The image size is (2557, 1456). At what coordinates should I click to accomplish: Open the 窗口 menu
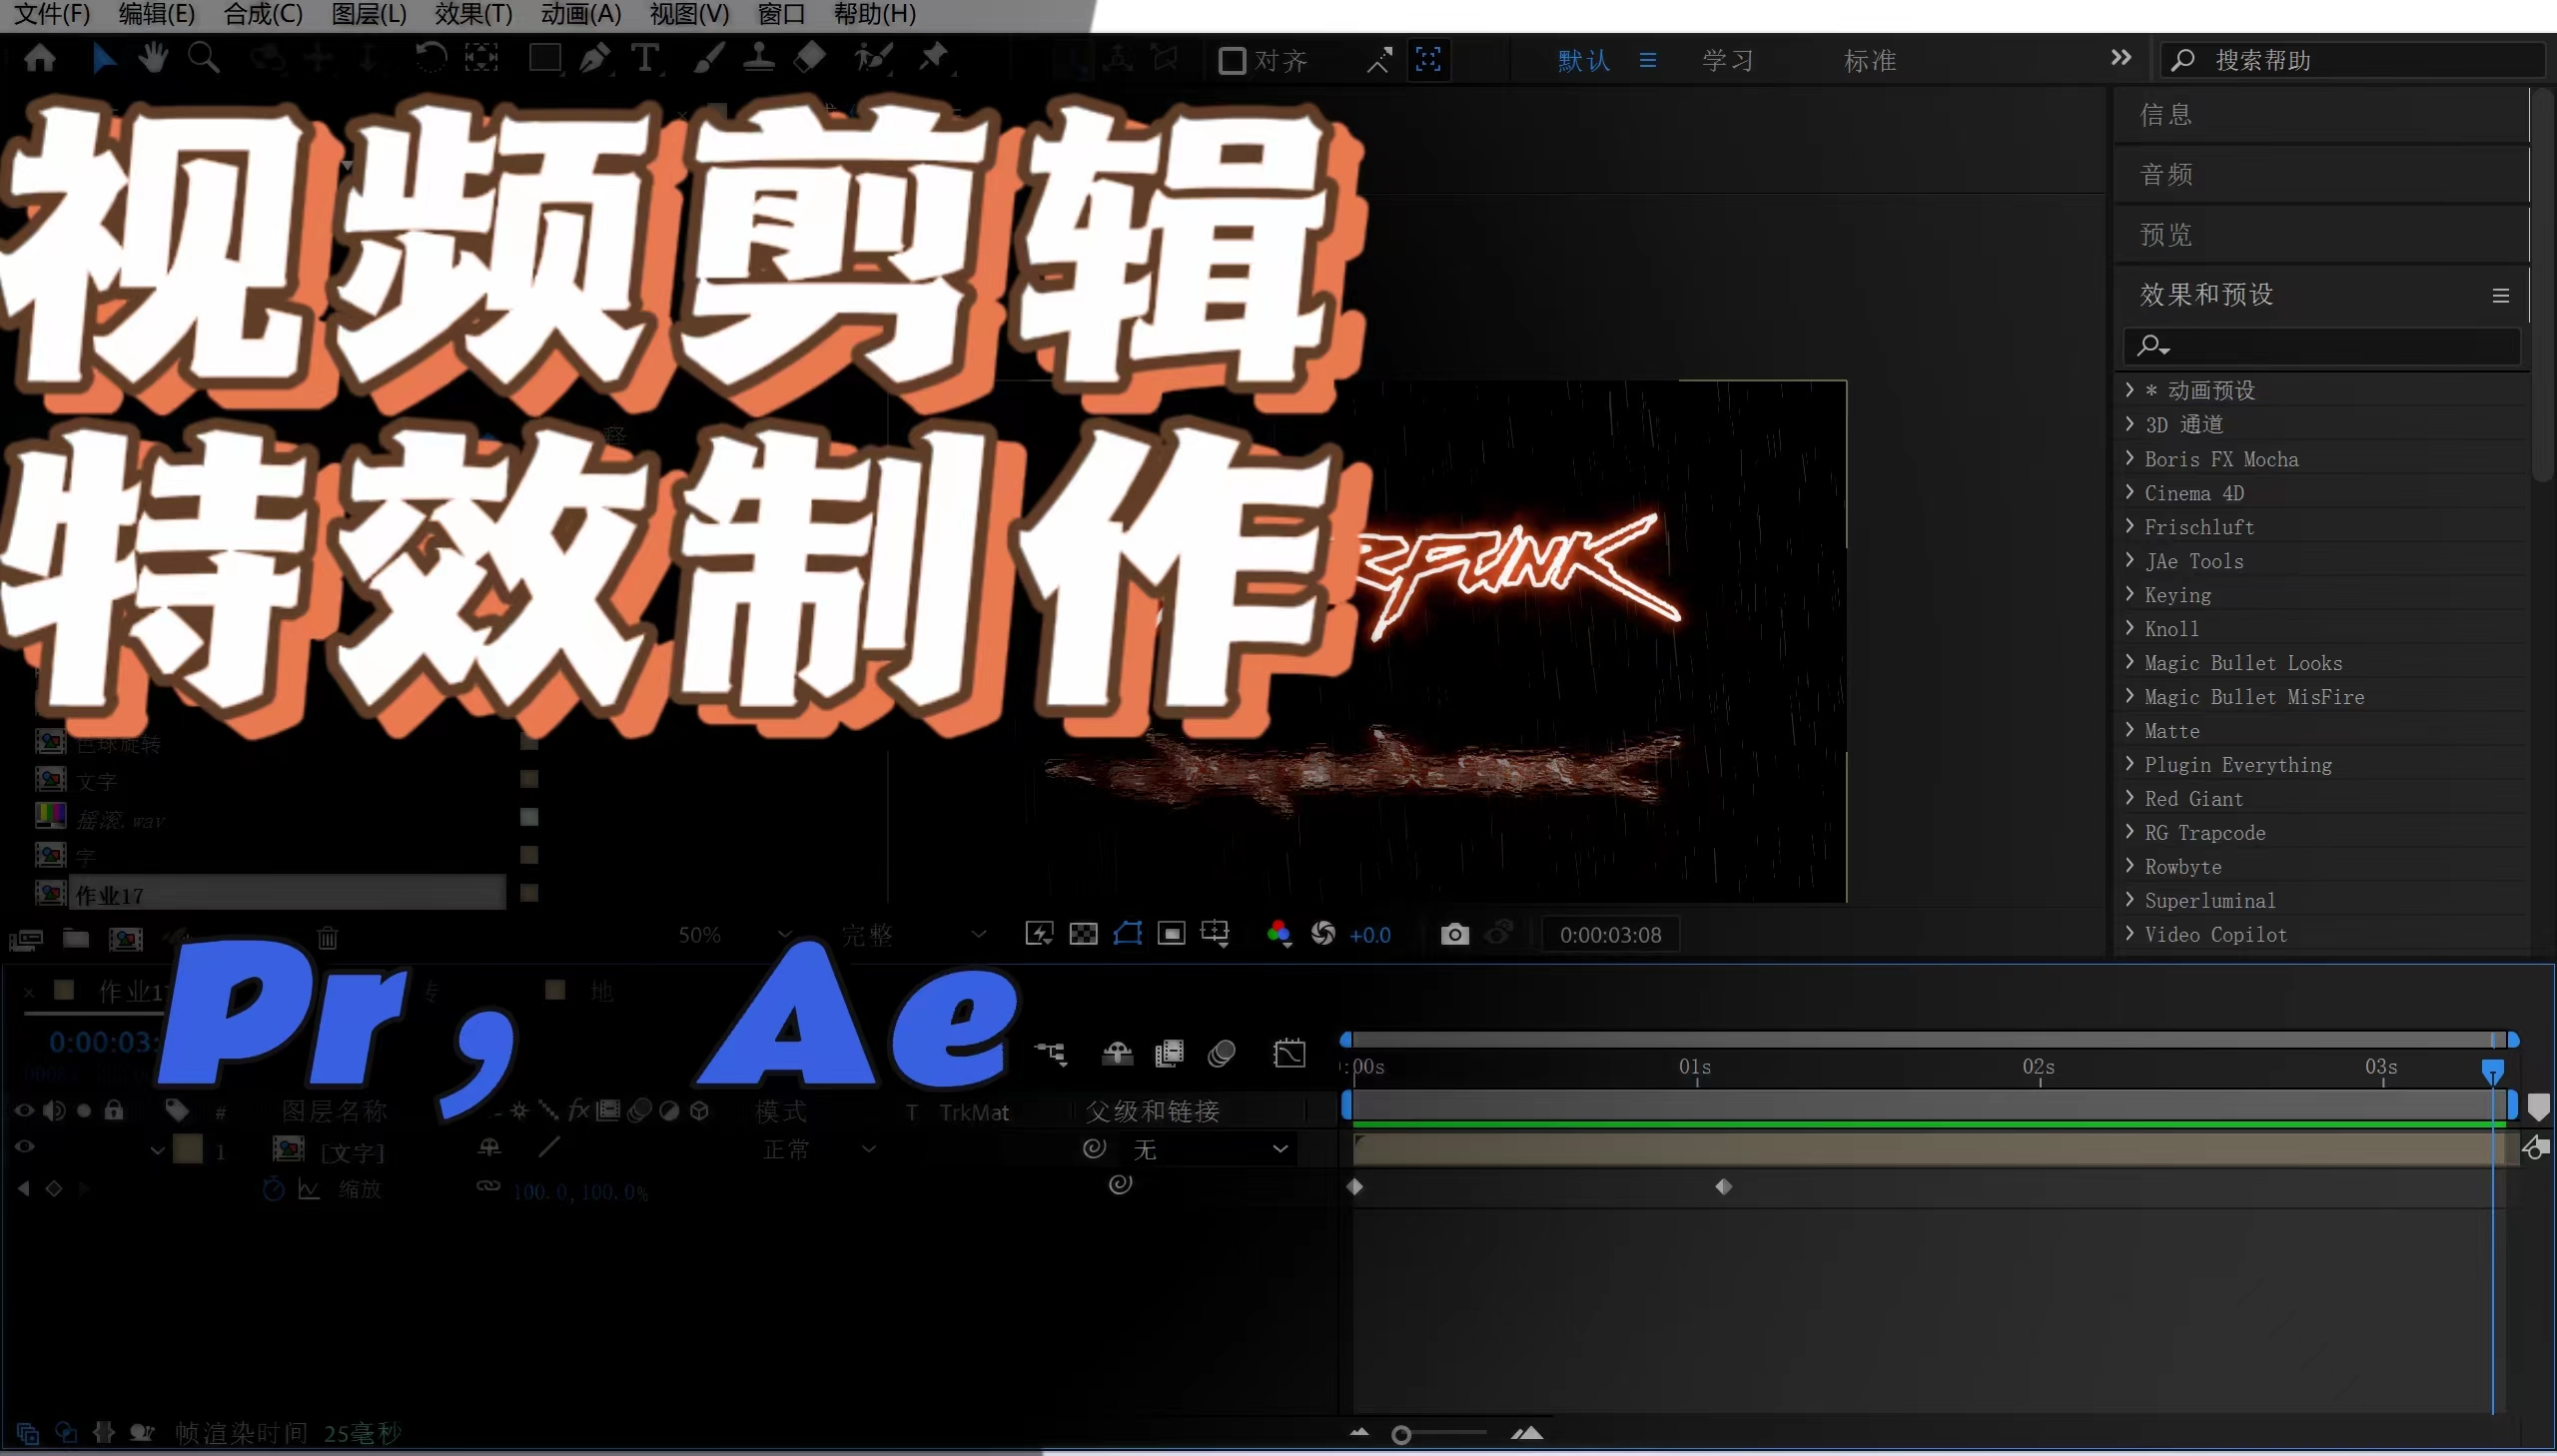pos(780,13)
